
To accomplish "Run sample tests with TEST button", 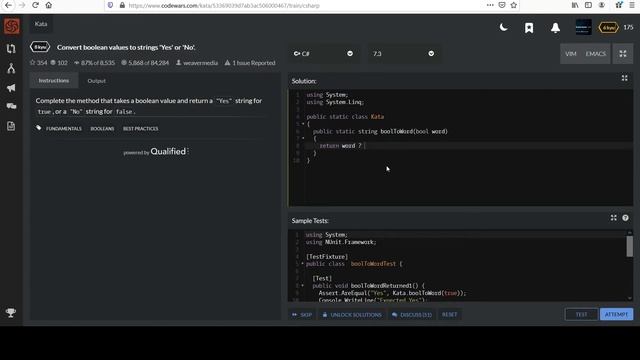I will pos(581,314).
